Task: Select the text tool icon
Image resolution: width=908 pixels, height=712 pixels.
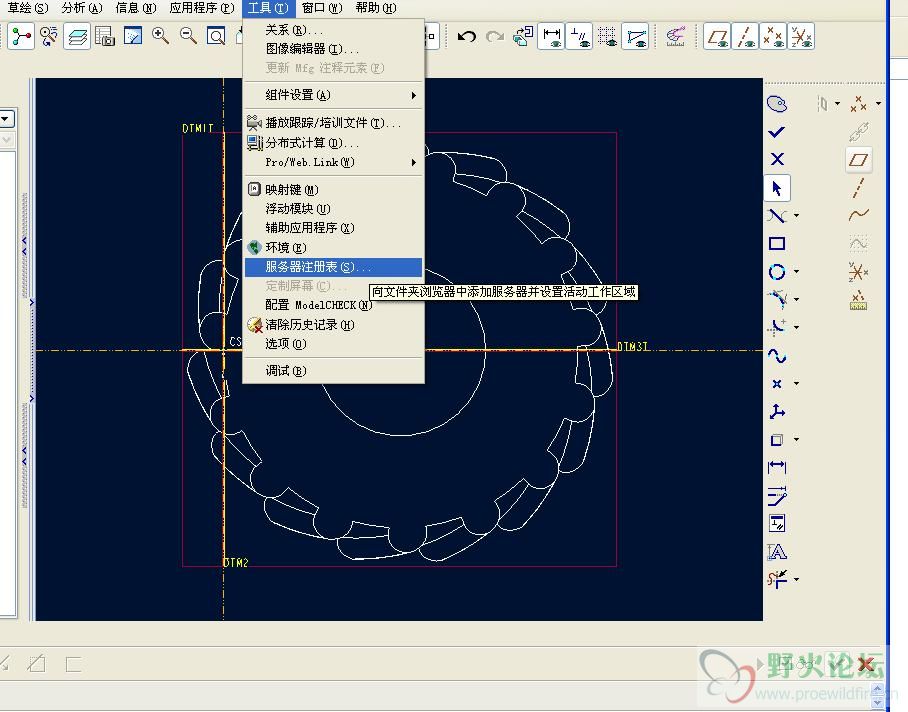Action: (x=777, y=552)
